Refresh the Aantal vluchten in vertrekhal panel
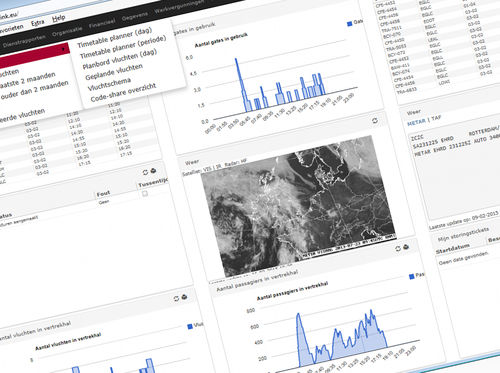 (x=176, y=299)
